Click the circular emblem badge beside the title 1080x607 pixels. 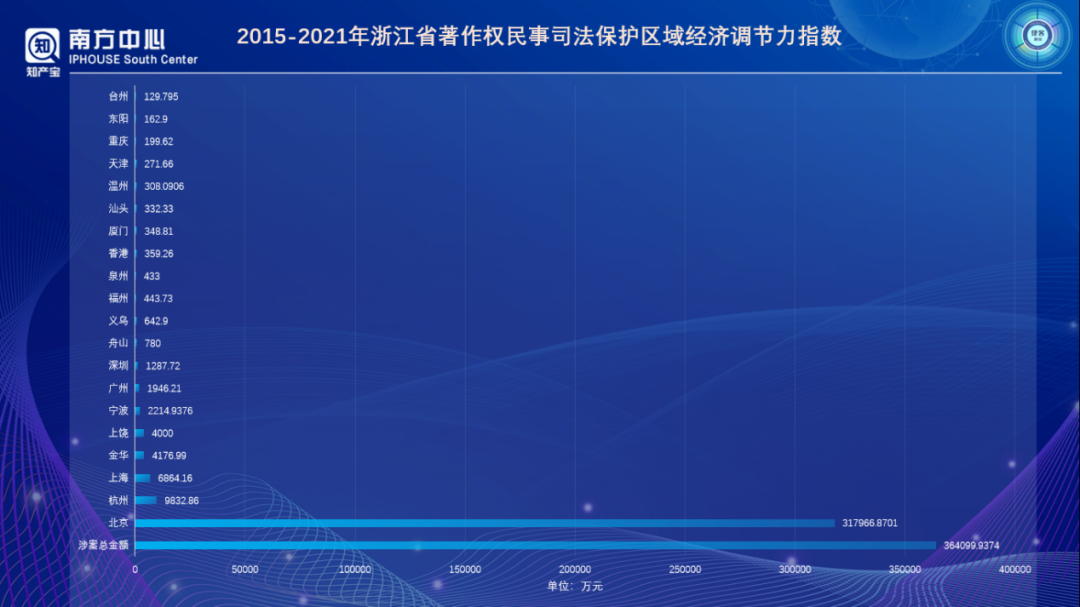click(1037, 36)
